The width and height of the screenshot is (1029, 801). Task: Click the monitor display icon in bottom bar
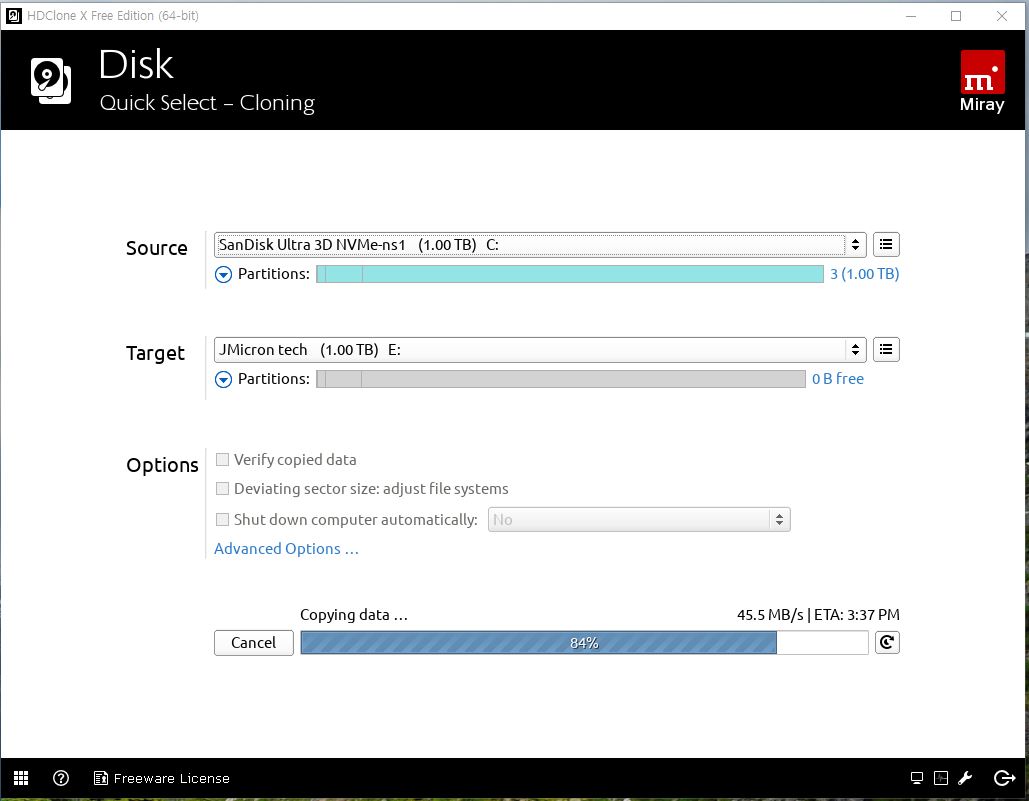click(x=917, y=778)
